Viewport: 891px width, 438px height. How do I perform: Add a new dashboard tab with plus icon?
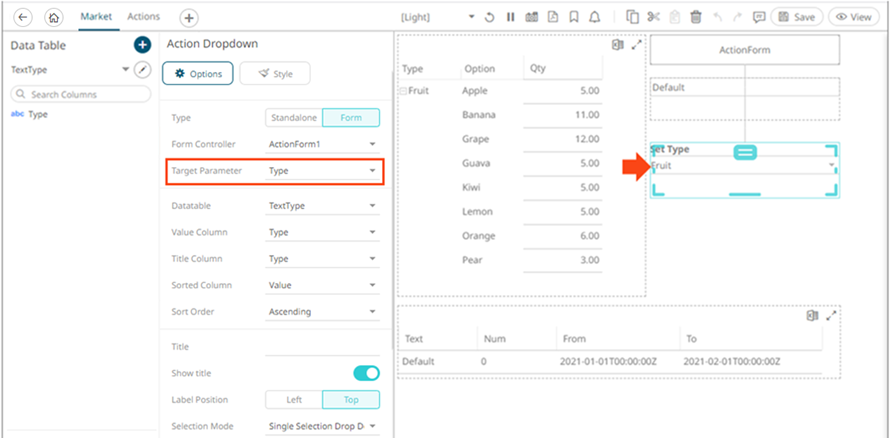[189, 18]
